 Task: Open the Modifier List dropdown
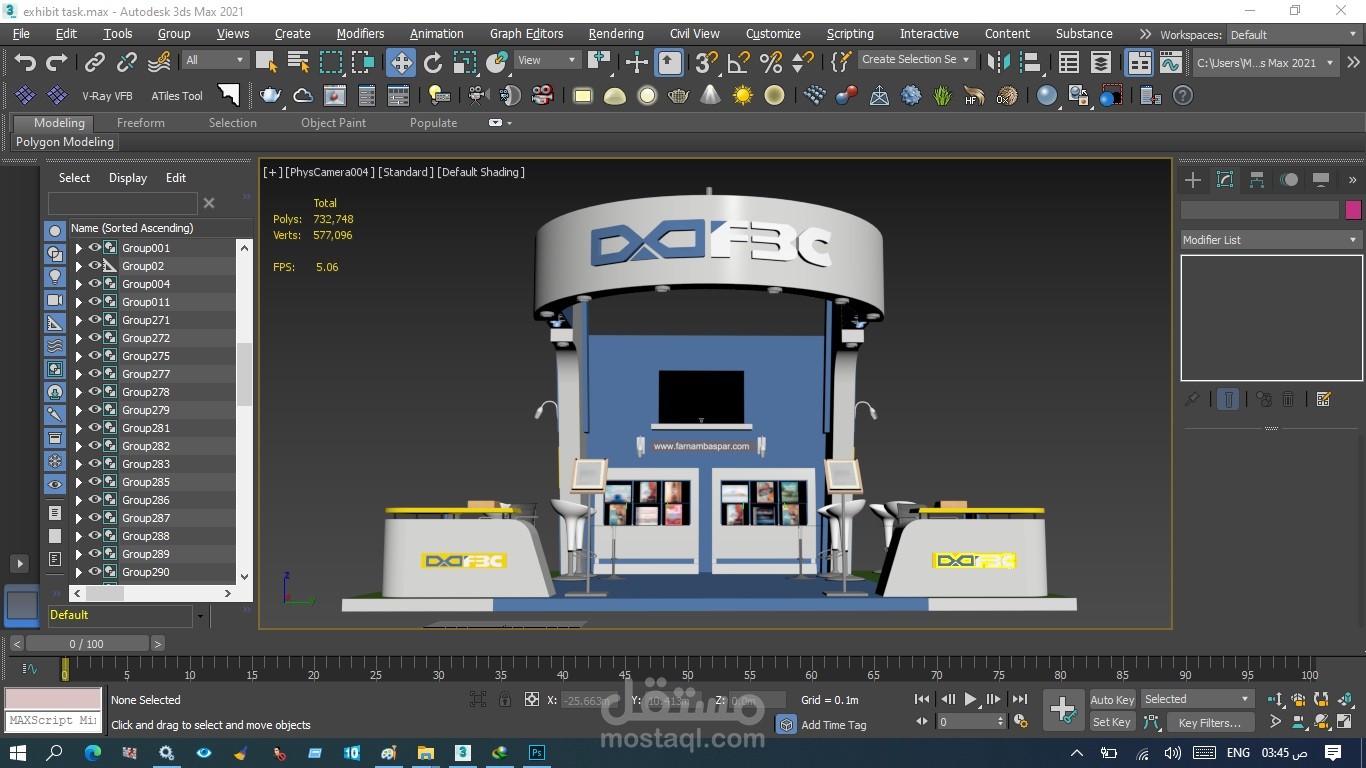[x=1271, y=240]
